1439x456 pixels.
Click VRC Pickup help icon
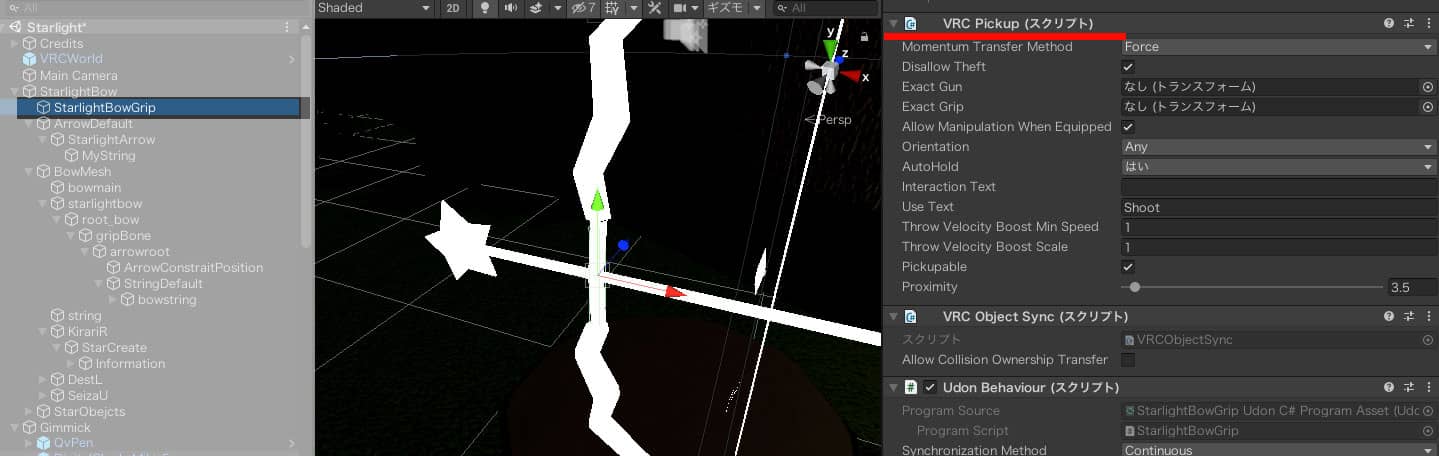pos(1389,23)
